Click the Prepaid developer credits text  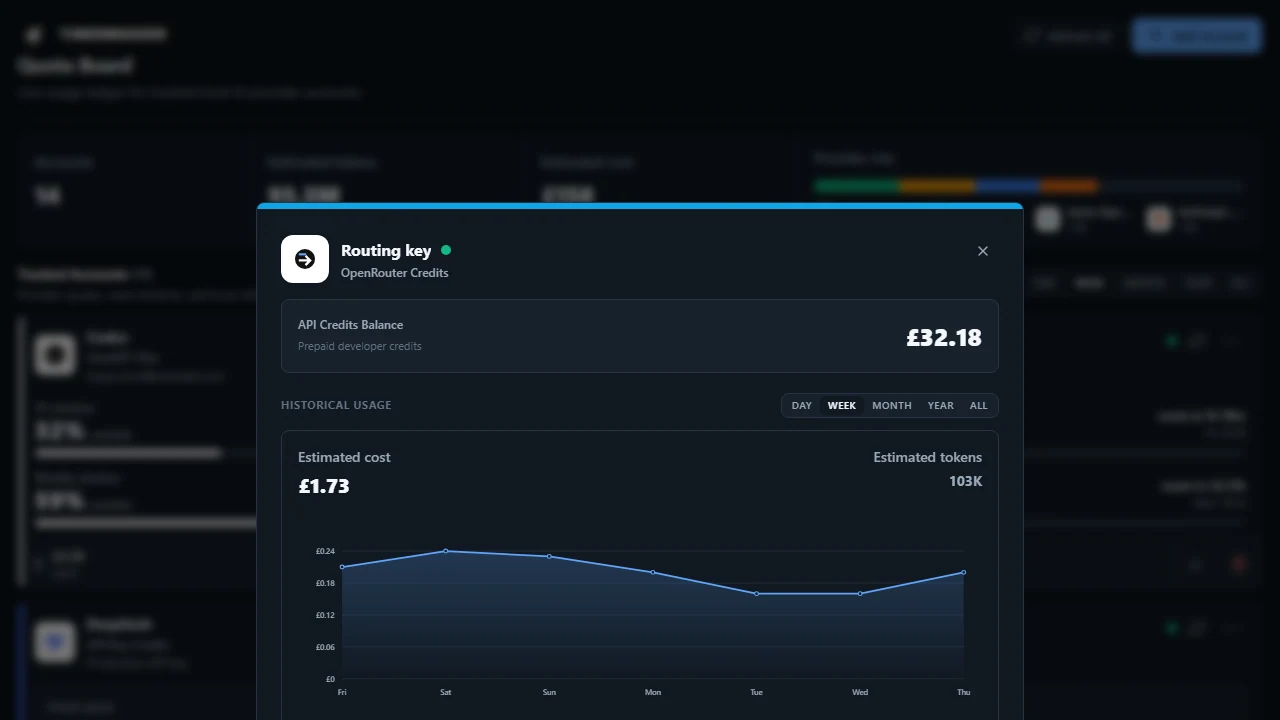pyautogui.click(x=360, y=346)
